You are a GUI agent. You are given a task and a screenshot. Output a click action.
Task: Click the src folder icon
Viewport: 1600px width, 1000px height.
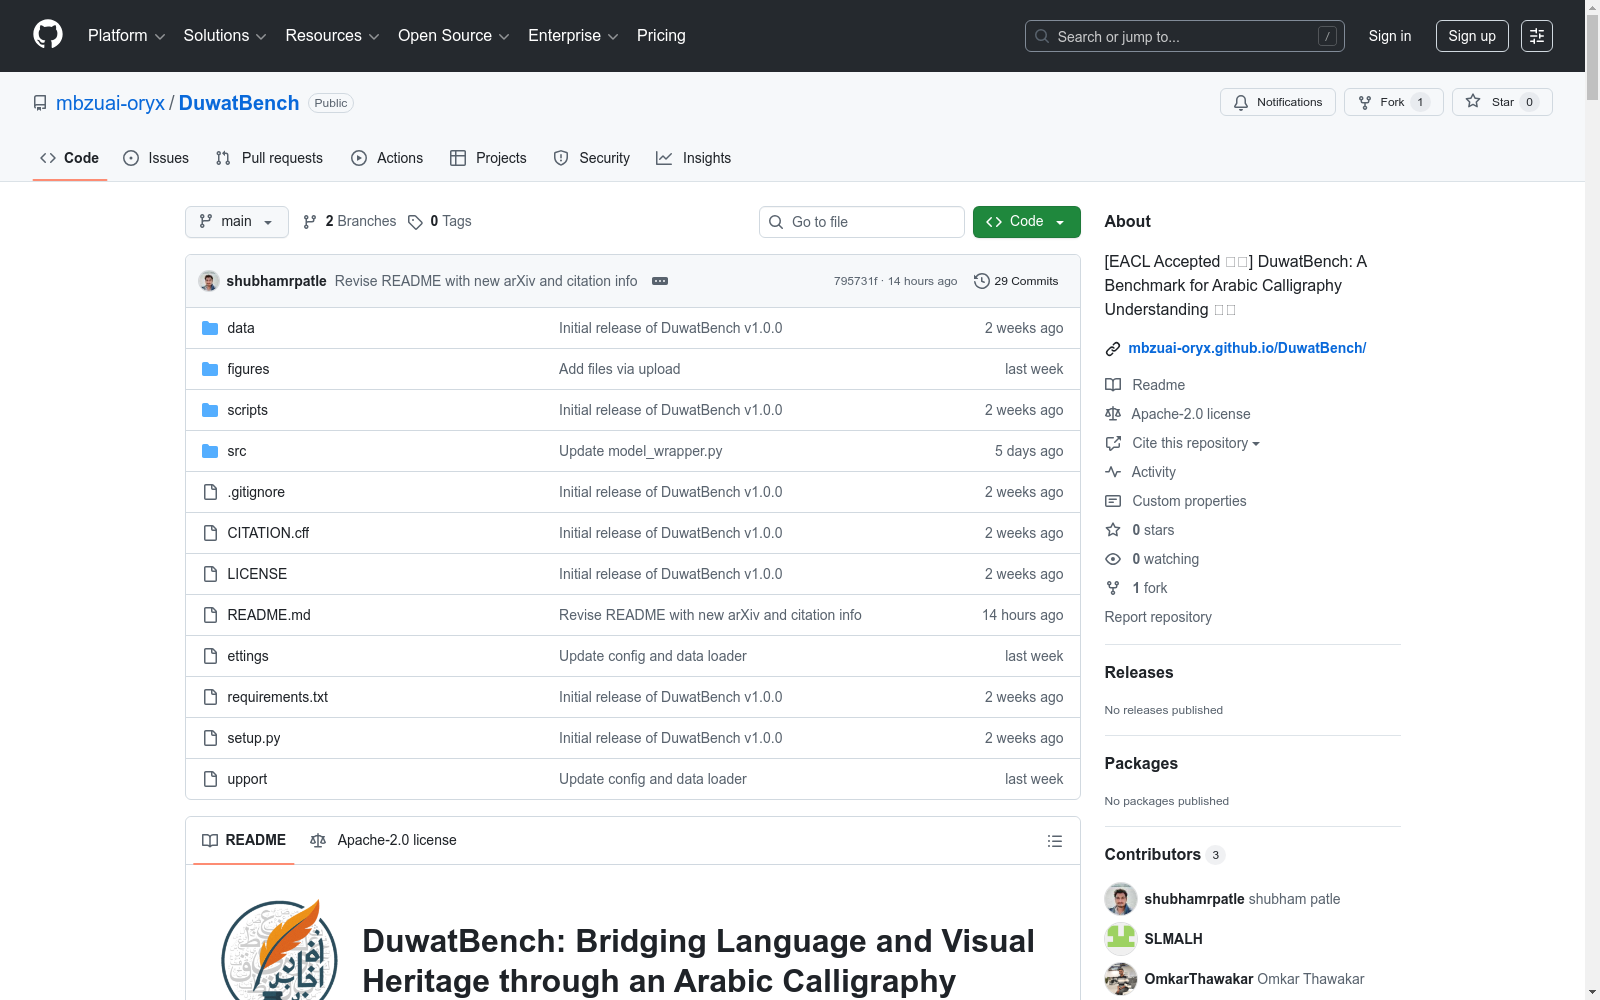(x=210, y=451)
